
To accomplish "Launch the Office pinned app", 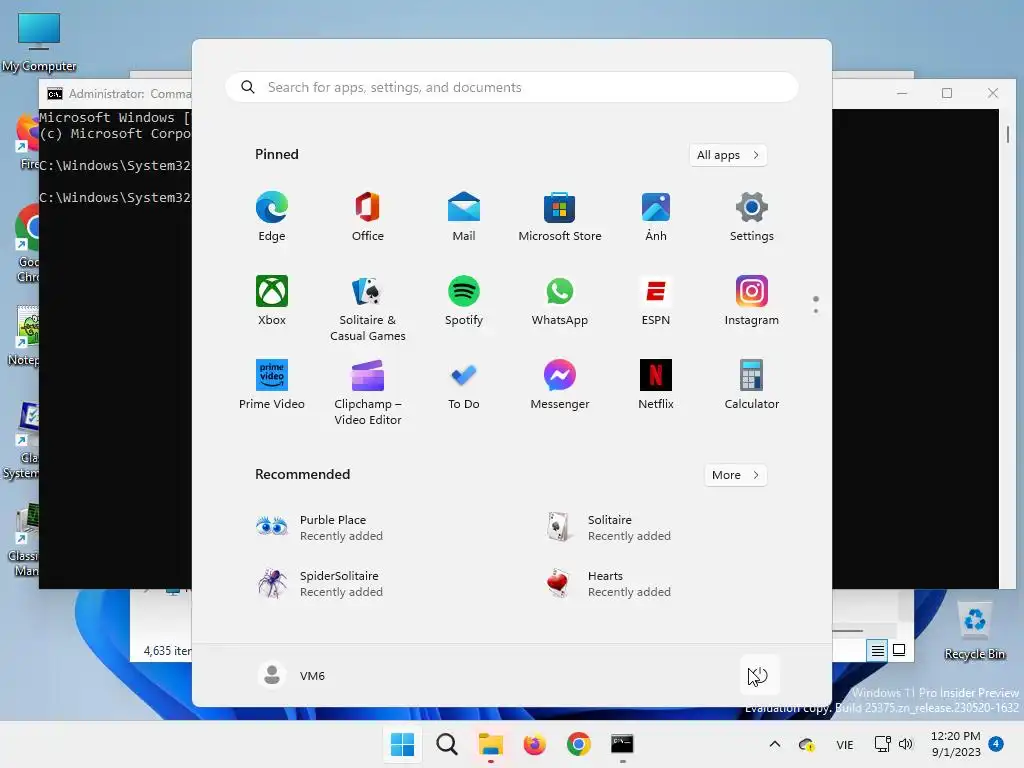I will (x=368, y=217).
